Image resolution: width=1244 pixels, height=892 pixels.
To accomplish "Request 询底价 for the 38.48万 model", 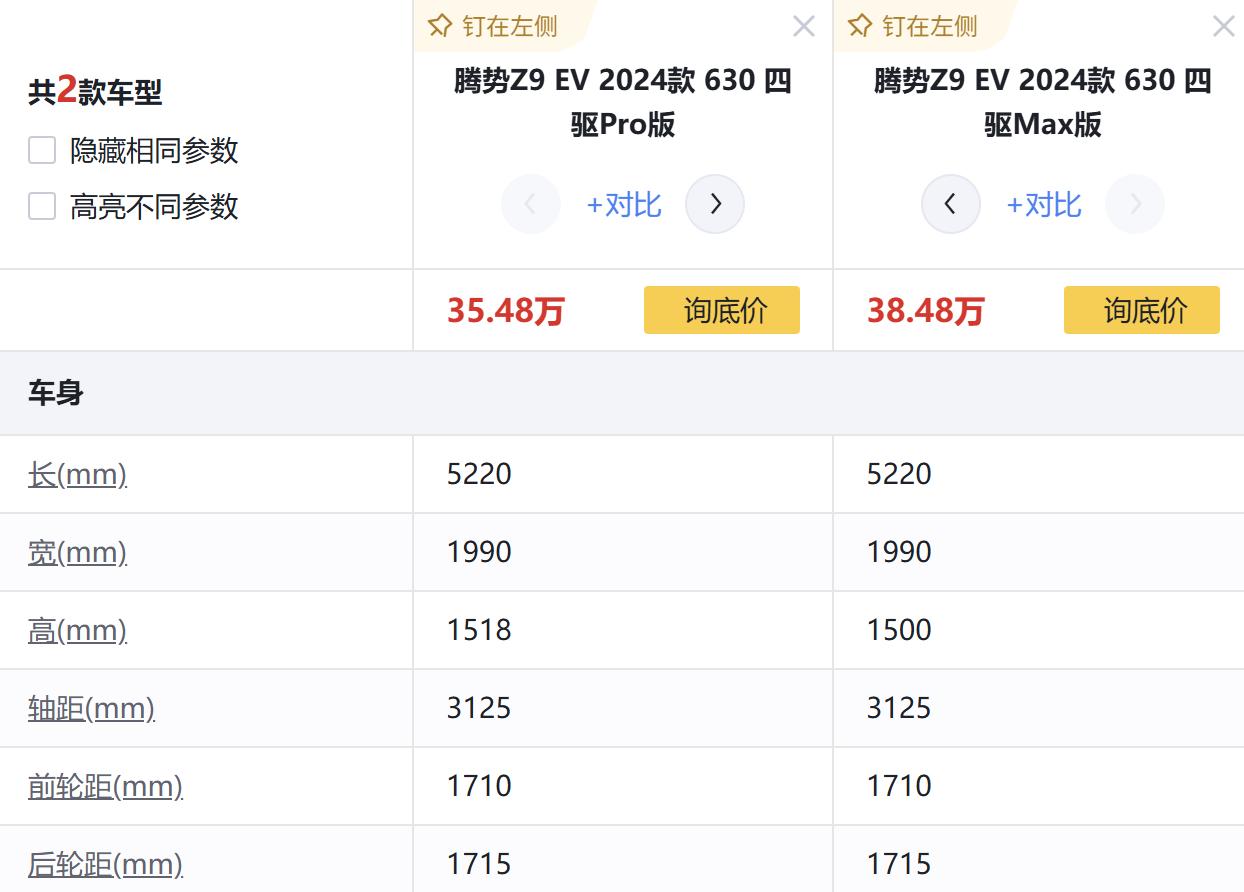I will (1141, 310).
